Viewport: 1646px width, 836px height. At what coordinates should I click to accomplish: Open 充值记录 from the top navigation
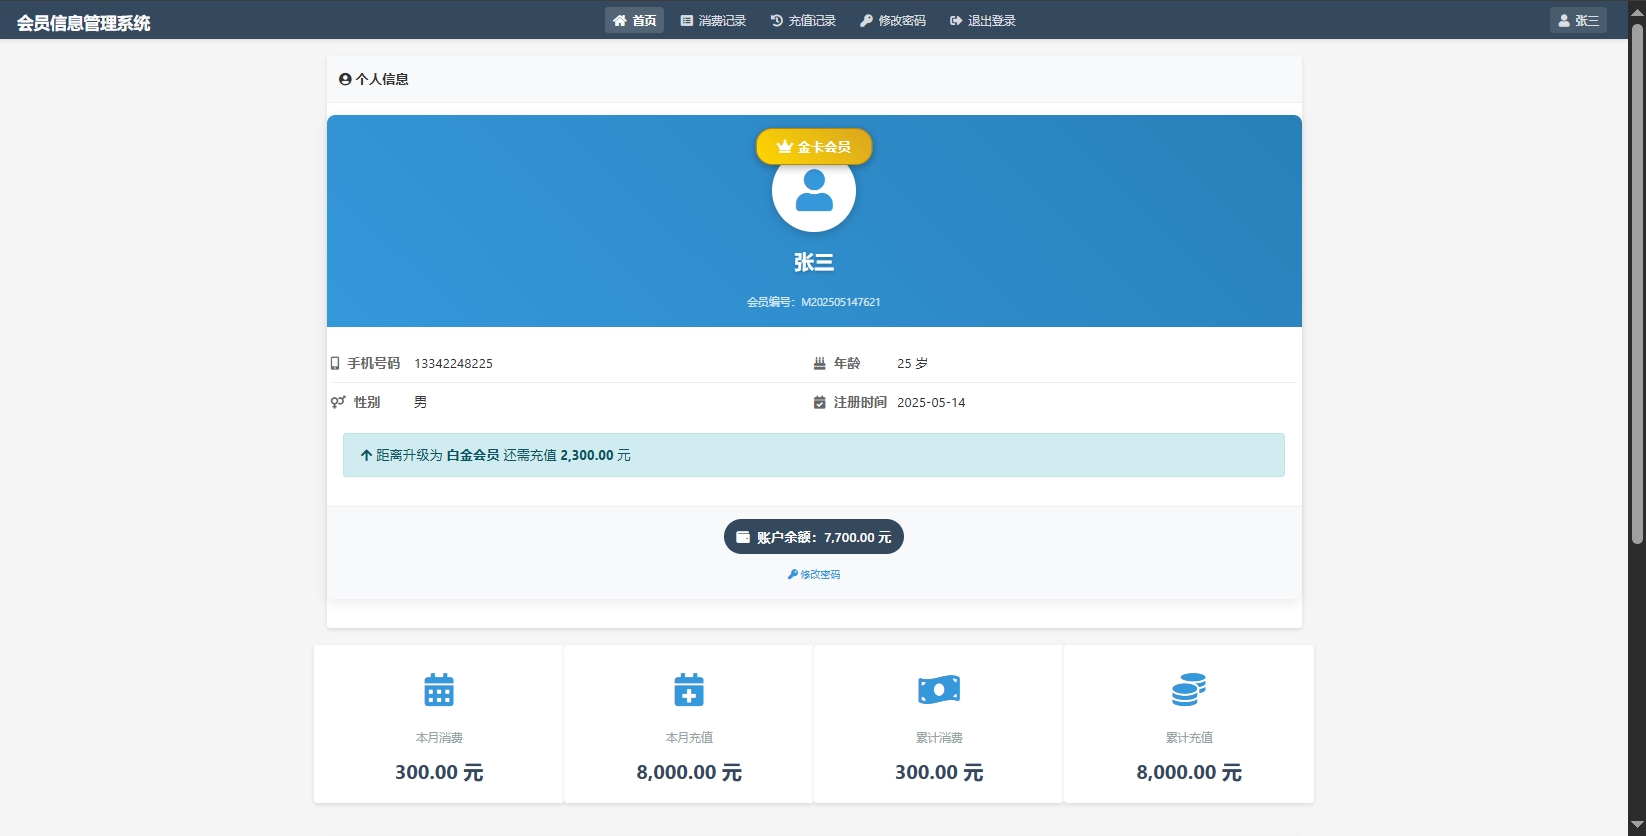pos(803,20)
